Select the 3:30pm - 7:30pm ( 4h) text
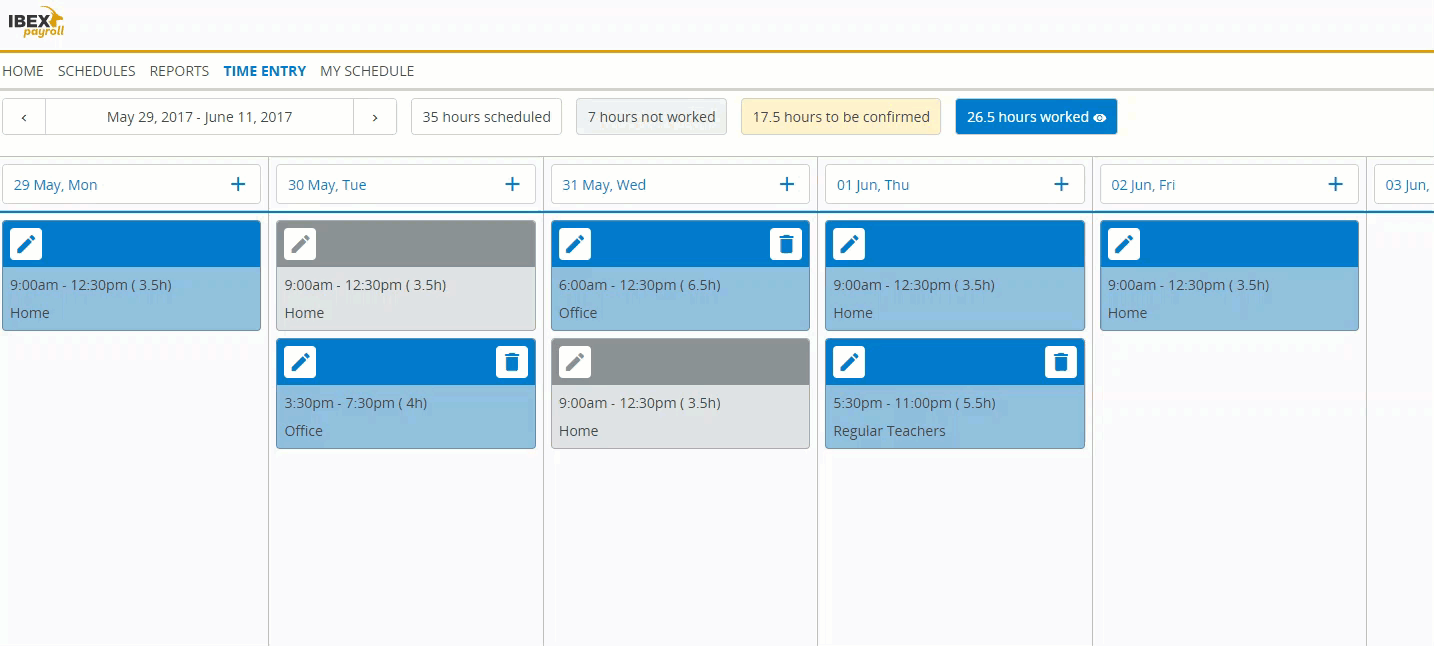The height and width of the screenshot is (646, 1434). [x=356, y=403]
